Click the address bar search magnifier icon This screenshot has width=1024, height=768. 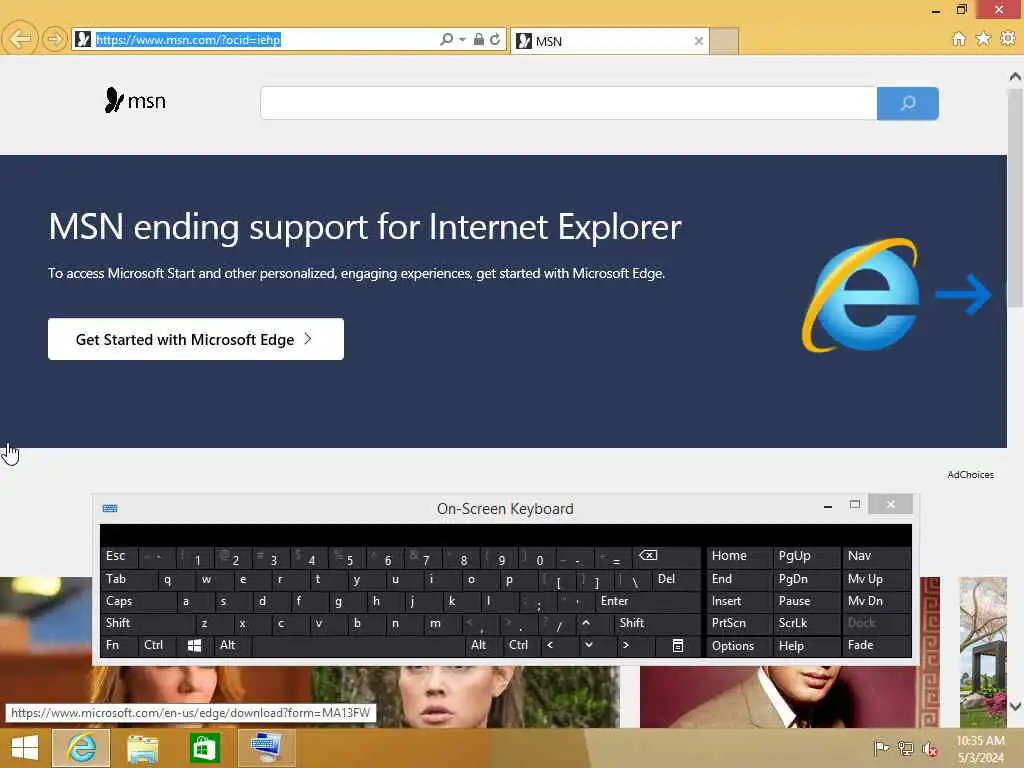tap(446, 39)
